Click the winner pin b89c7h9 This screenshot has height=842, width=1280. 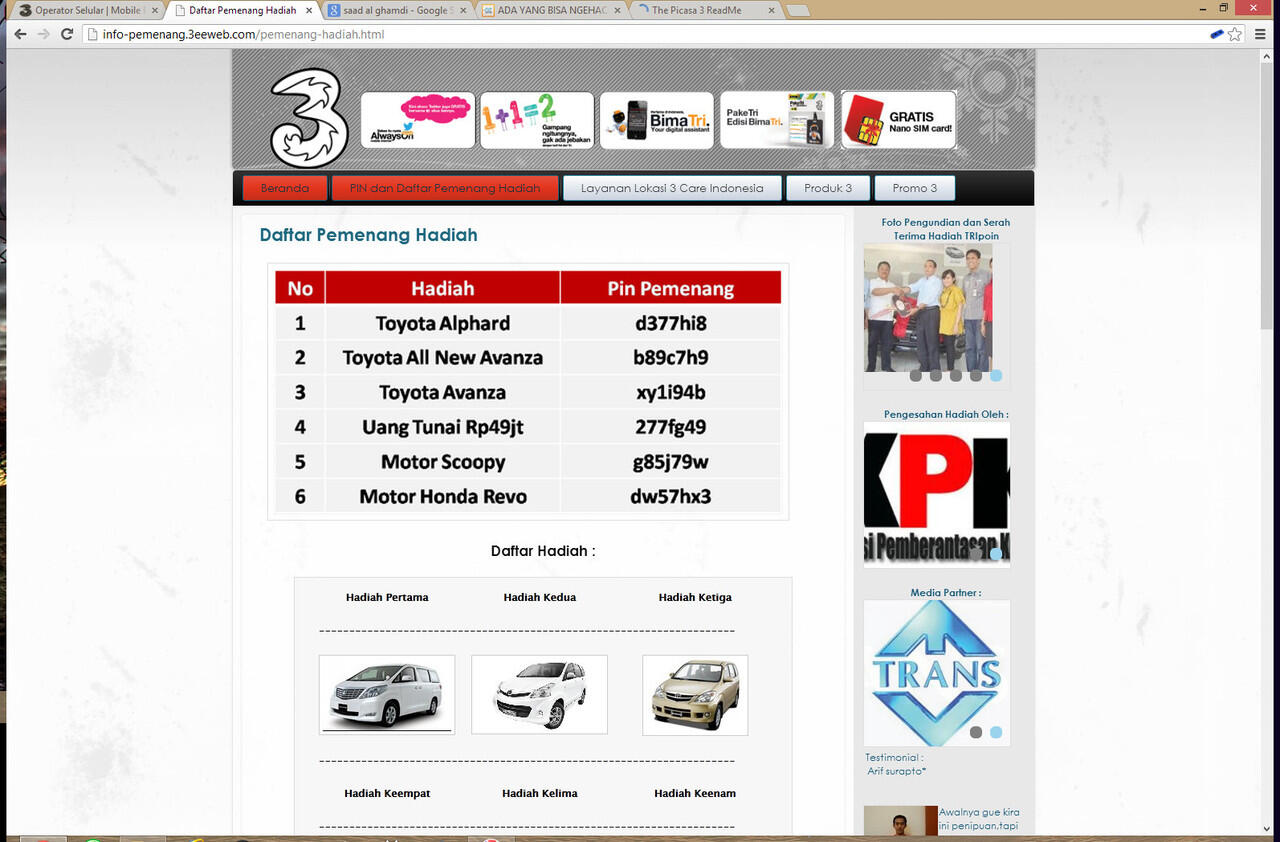pos(670,358)
